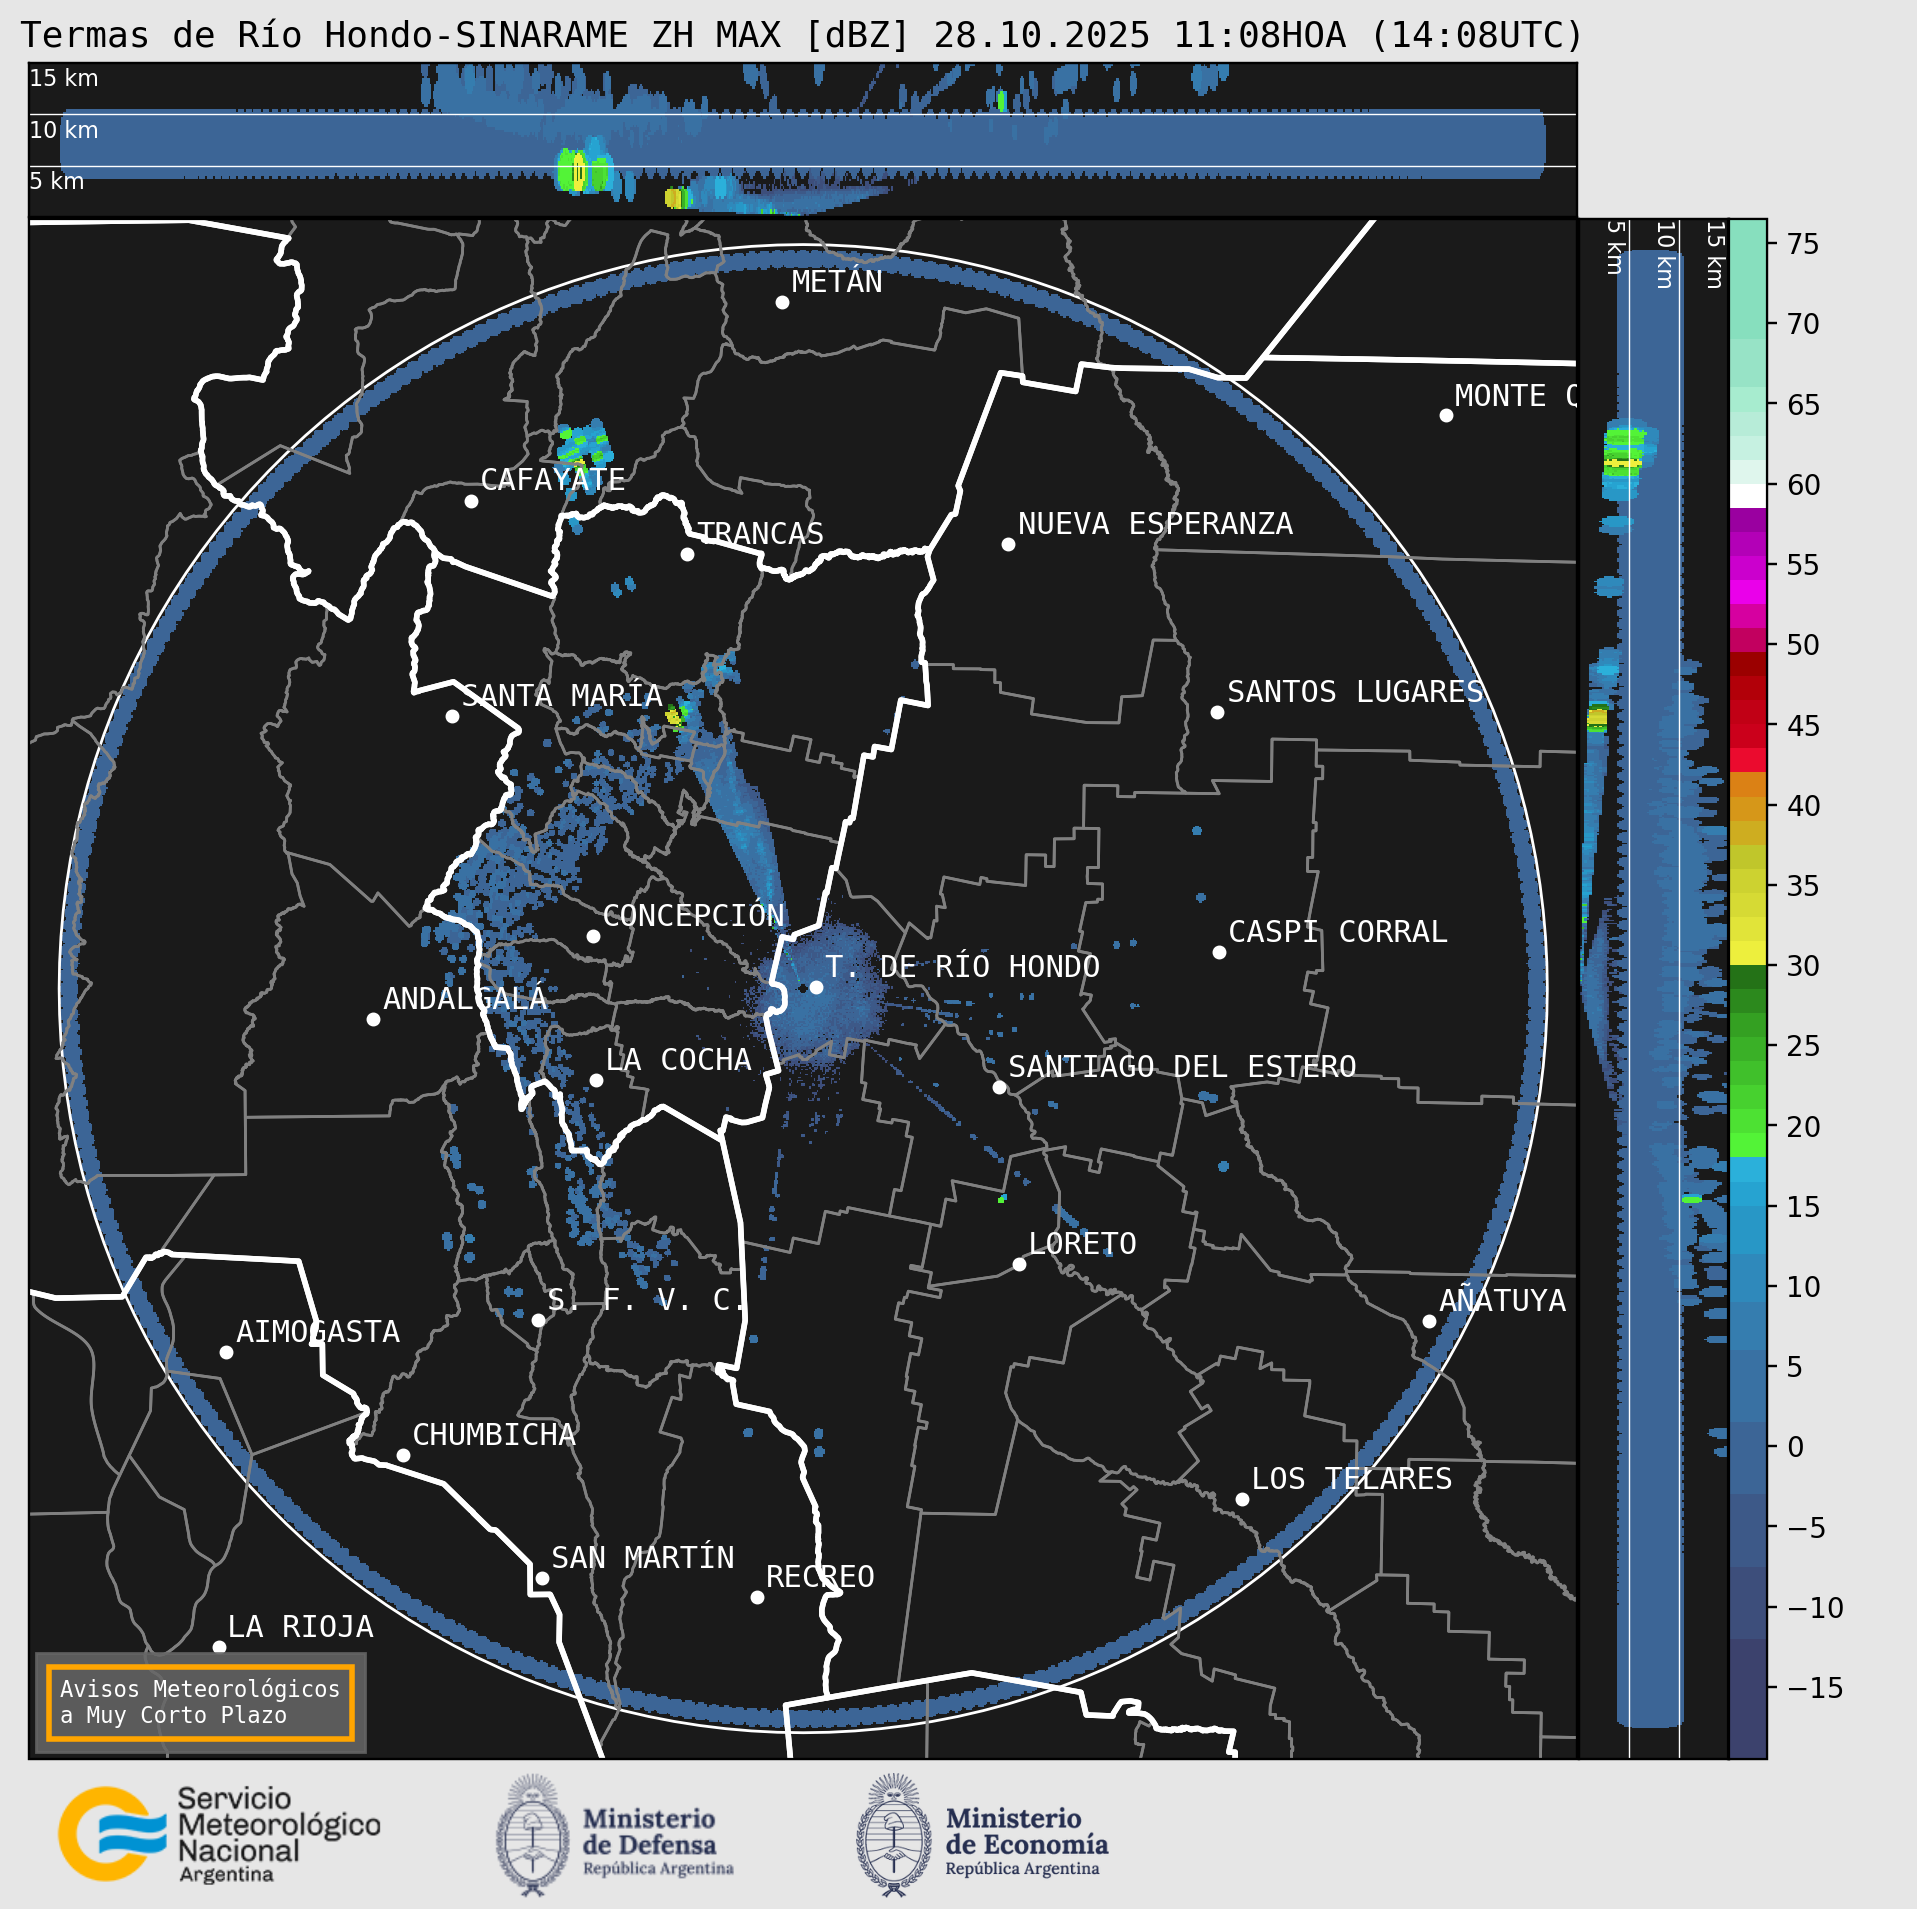Click the white 60 dBZ color swatch

(x=1747, y=495)
